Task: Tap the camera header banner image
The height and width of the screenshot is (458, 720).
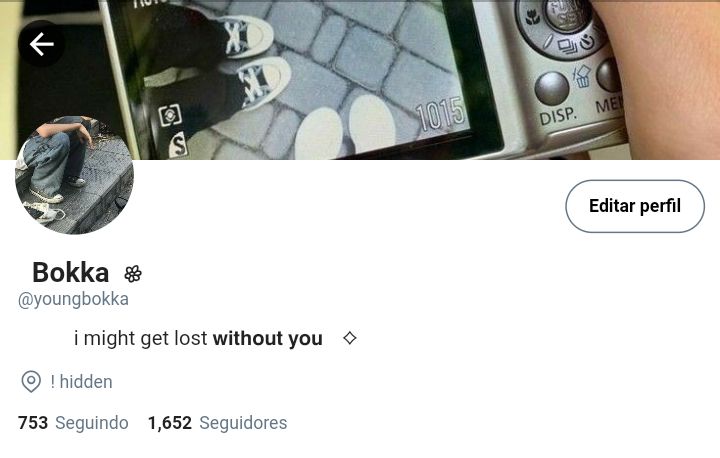Action: click(x=360, y=80)
